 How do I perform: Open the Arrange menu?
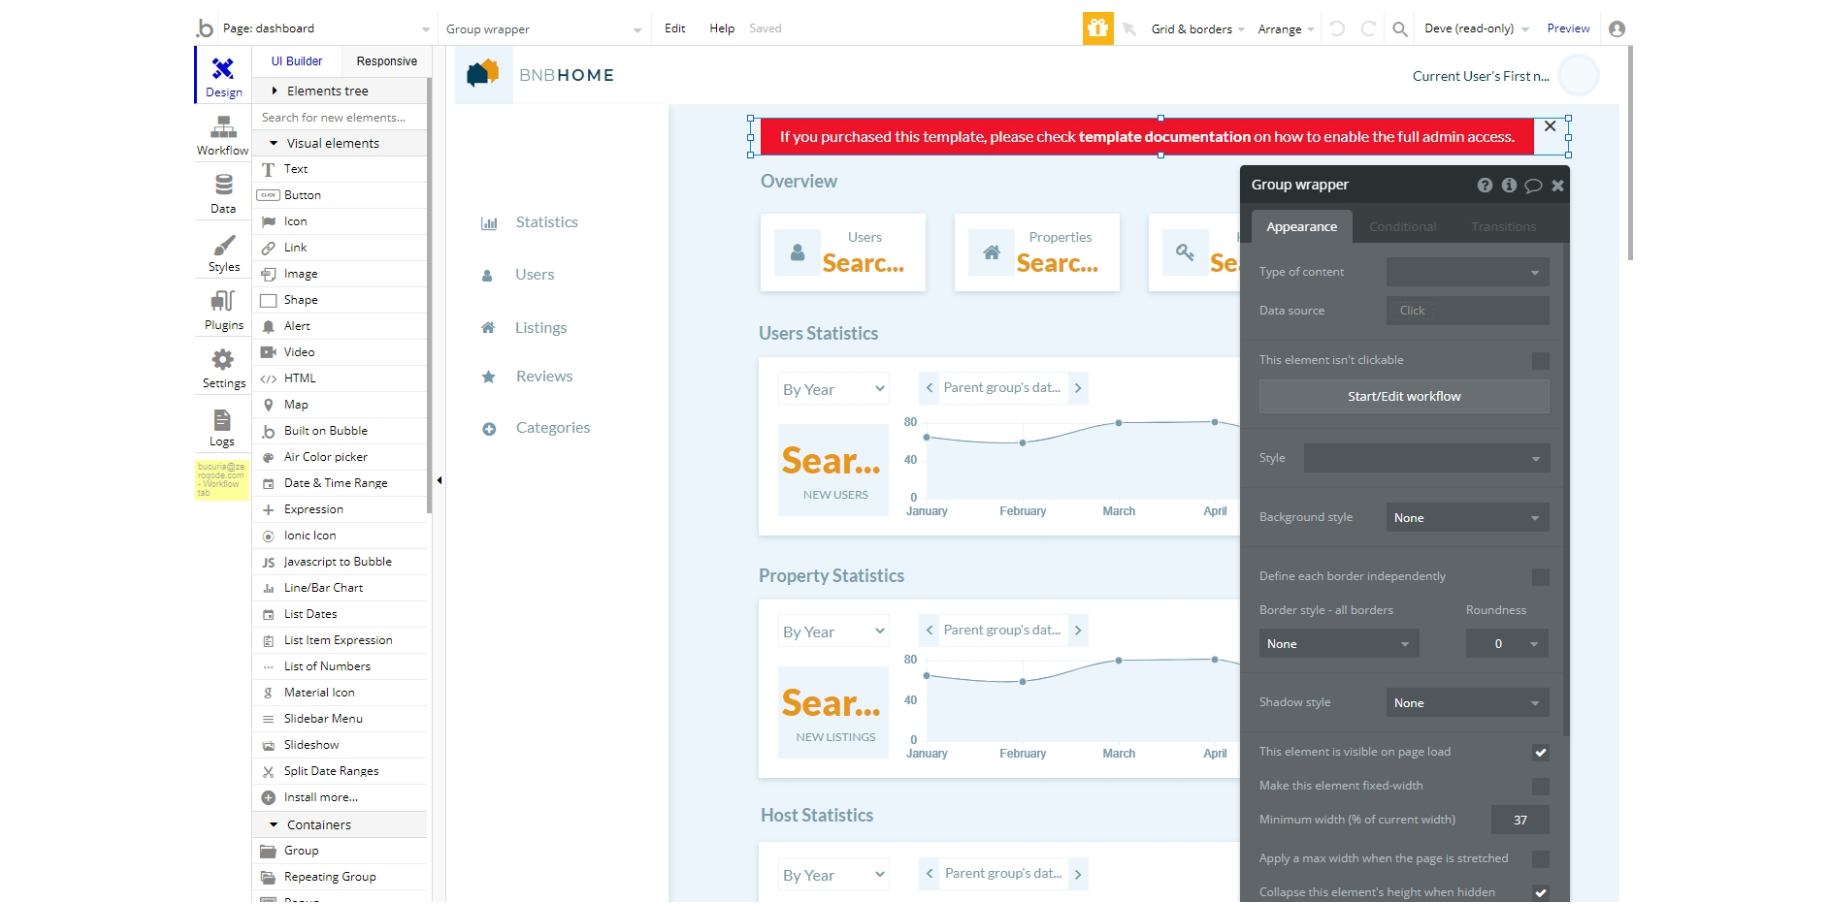coord(1286,29)
